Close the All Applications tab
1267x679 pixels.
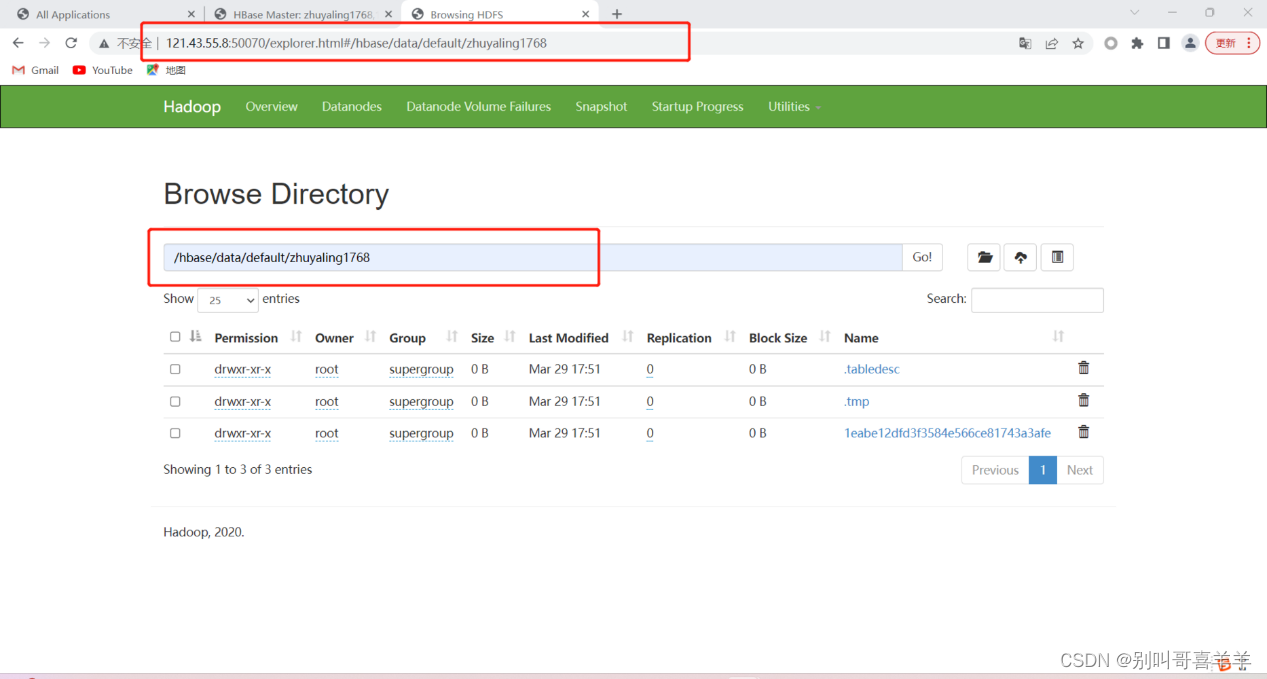(192, 14)
